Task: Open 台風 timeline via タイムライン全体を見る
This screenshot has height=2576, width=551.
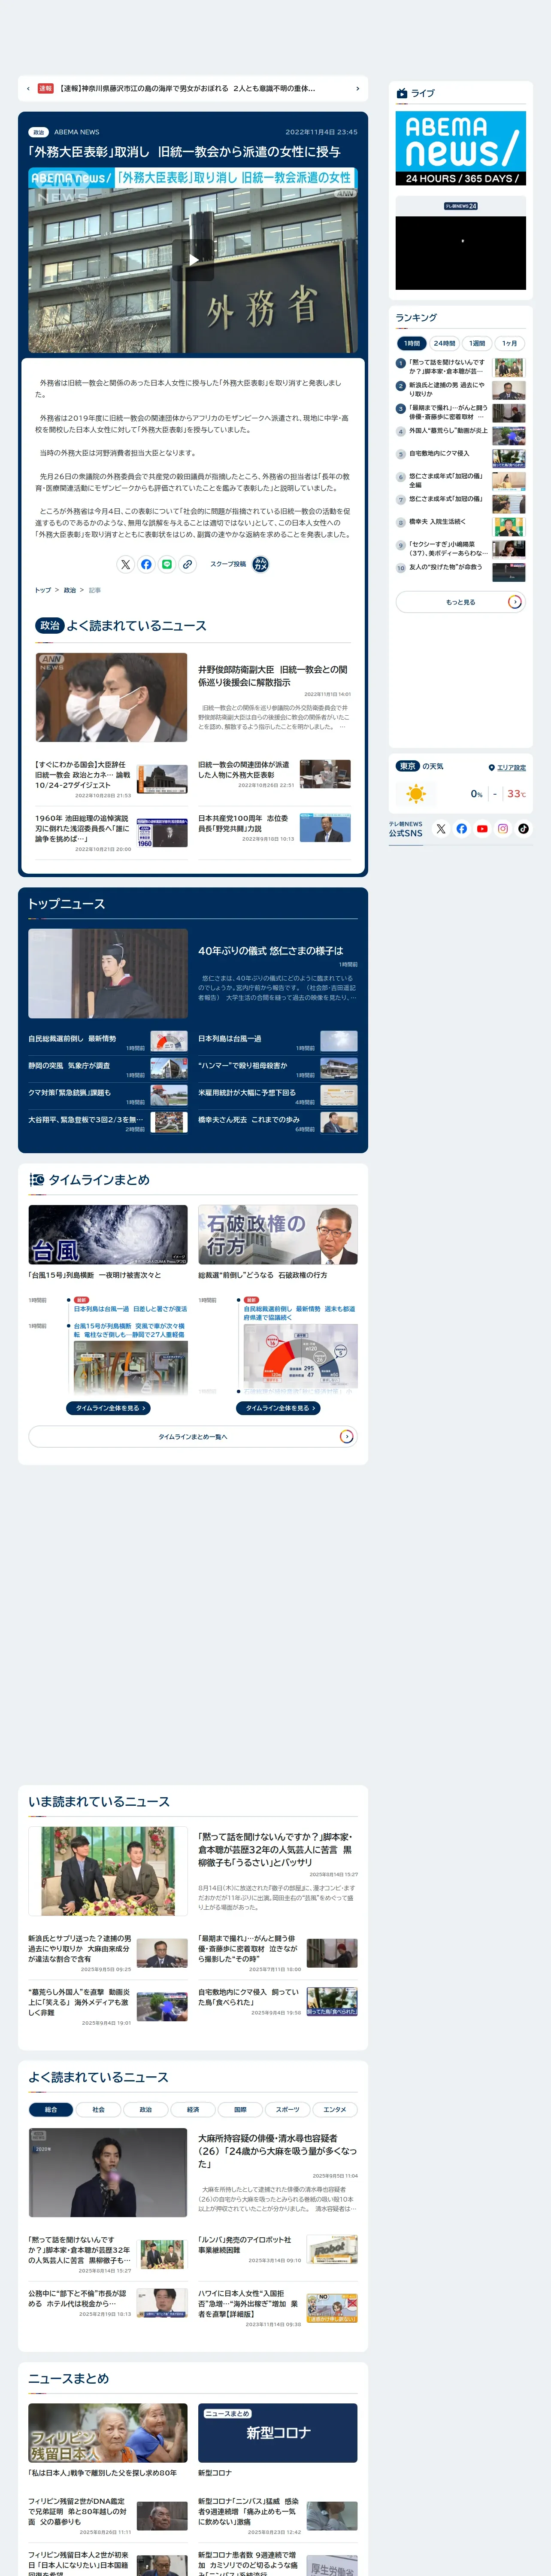Action: pos(108,1408)
